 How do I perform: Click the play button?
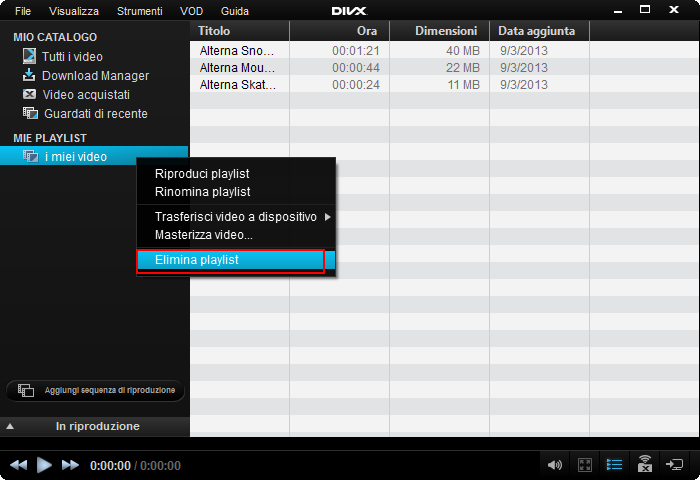click(x=44, y=465)
